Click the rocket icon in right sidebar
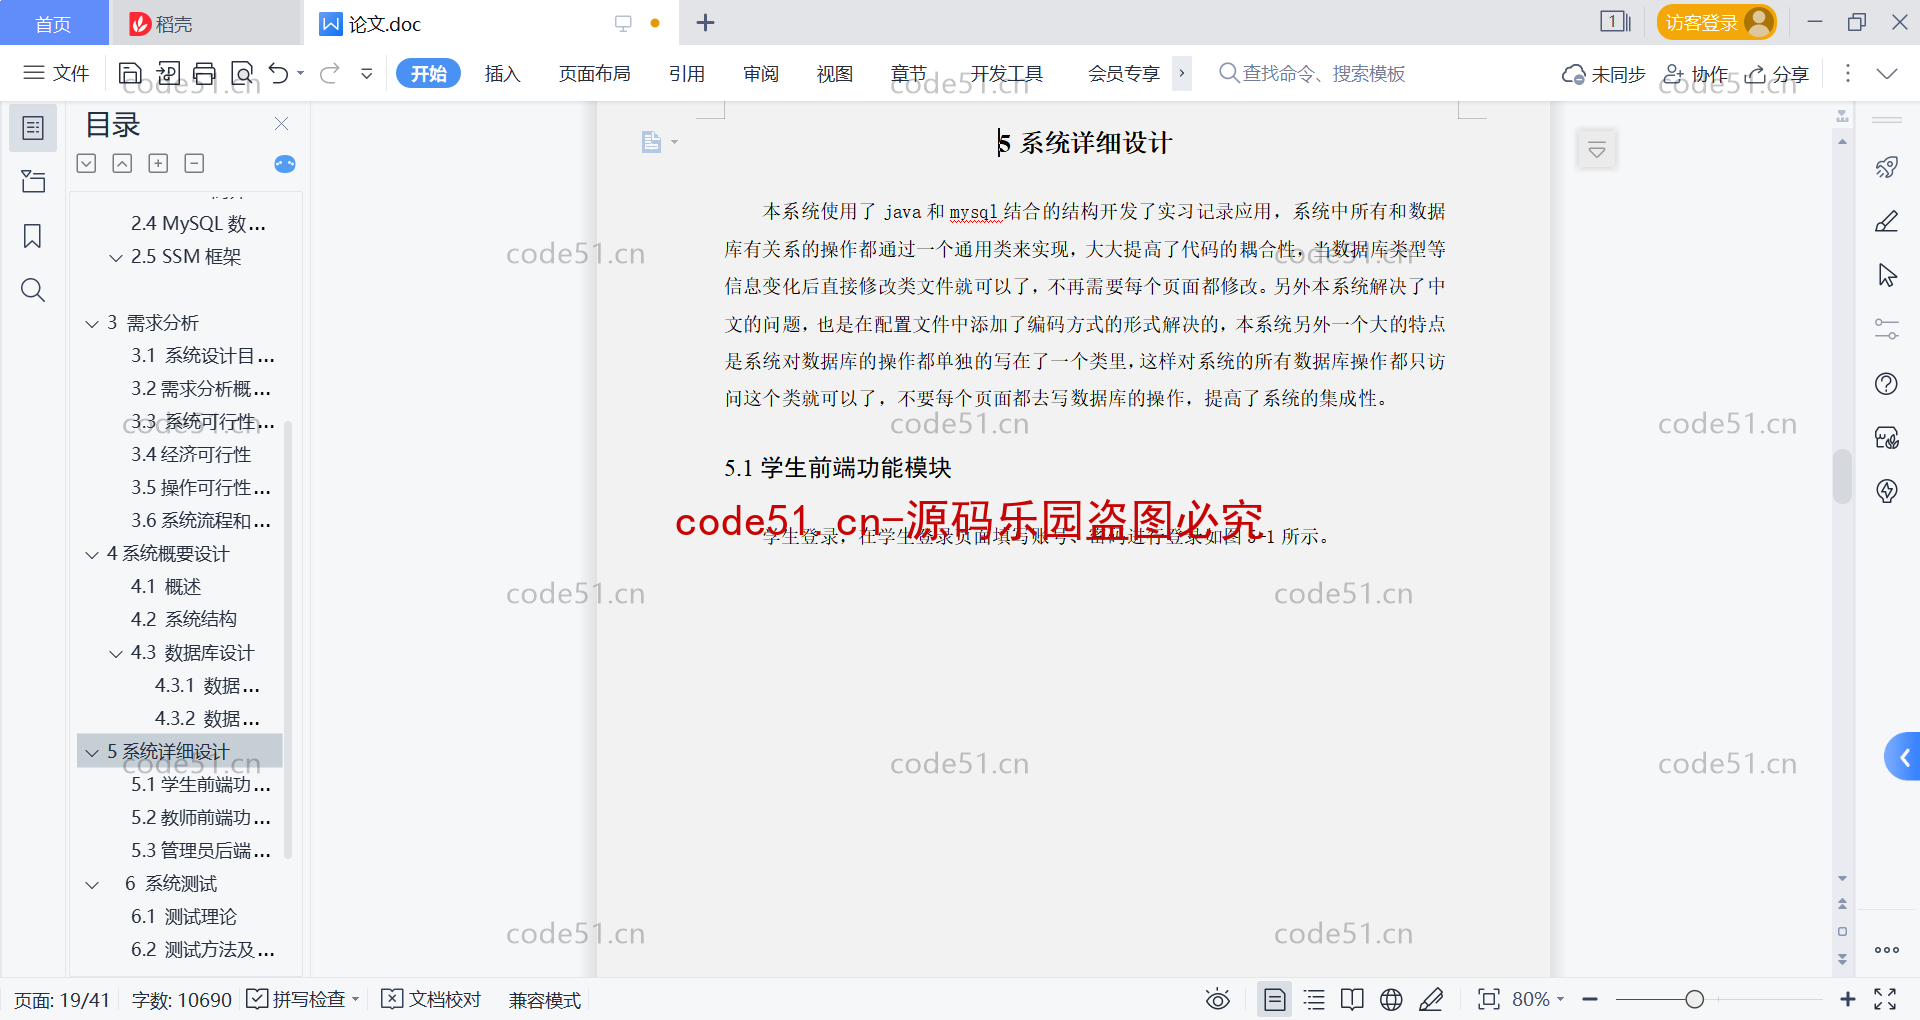The image size is (1920, 1020). coord(1886,167)
